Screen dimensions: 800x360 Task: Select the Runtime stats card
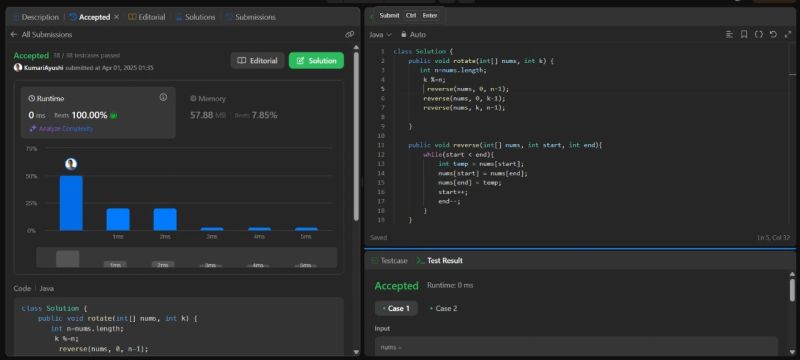tap(98, 113)
